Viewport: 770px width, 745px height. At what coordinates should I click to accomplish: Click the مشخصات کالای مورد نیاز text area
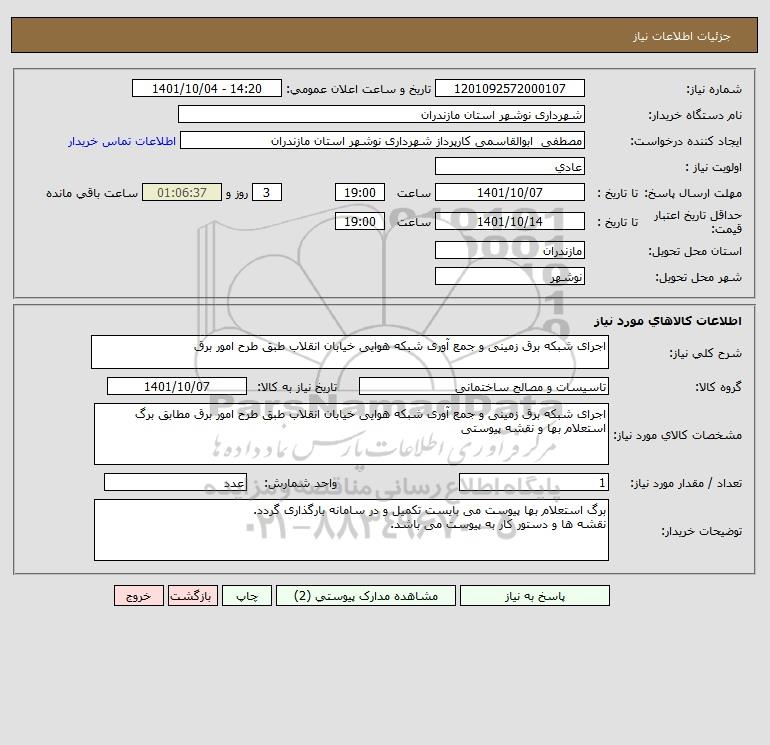pos(351,434)
